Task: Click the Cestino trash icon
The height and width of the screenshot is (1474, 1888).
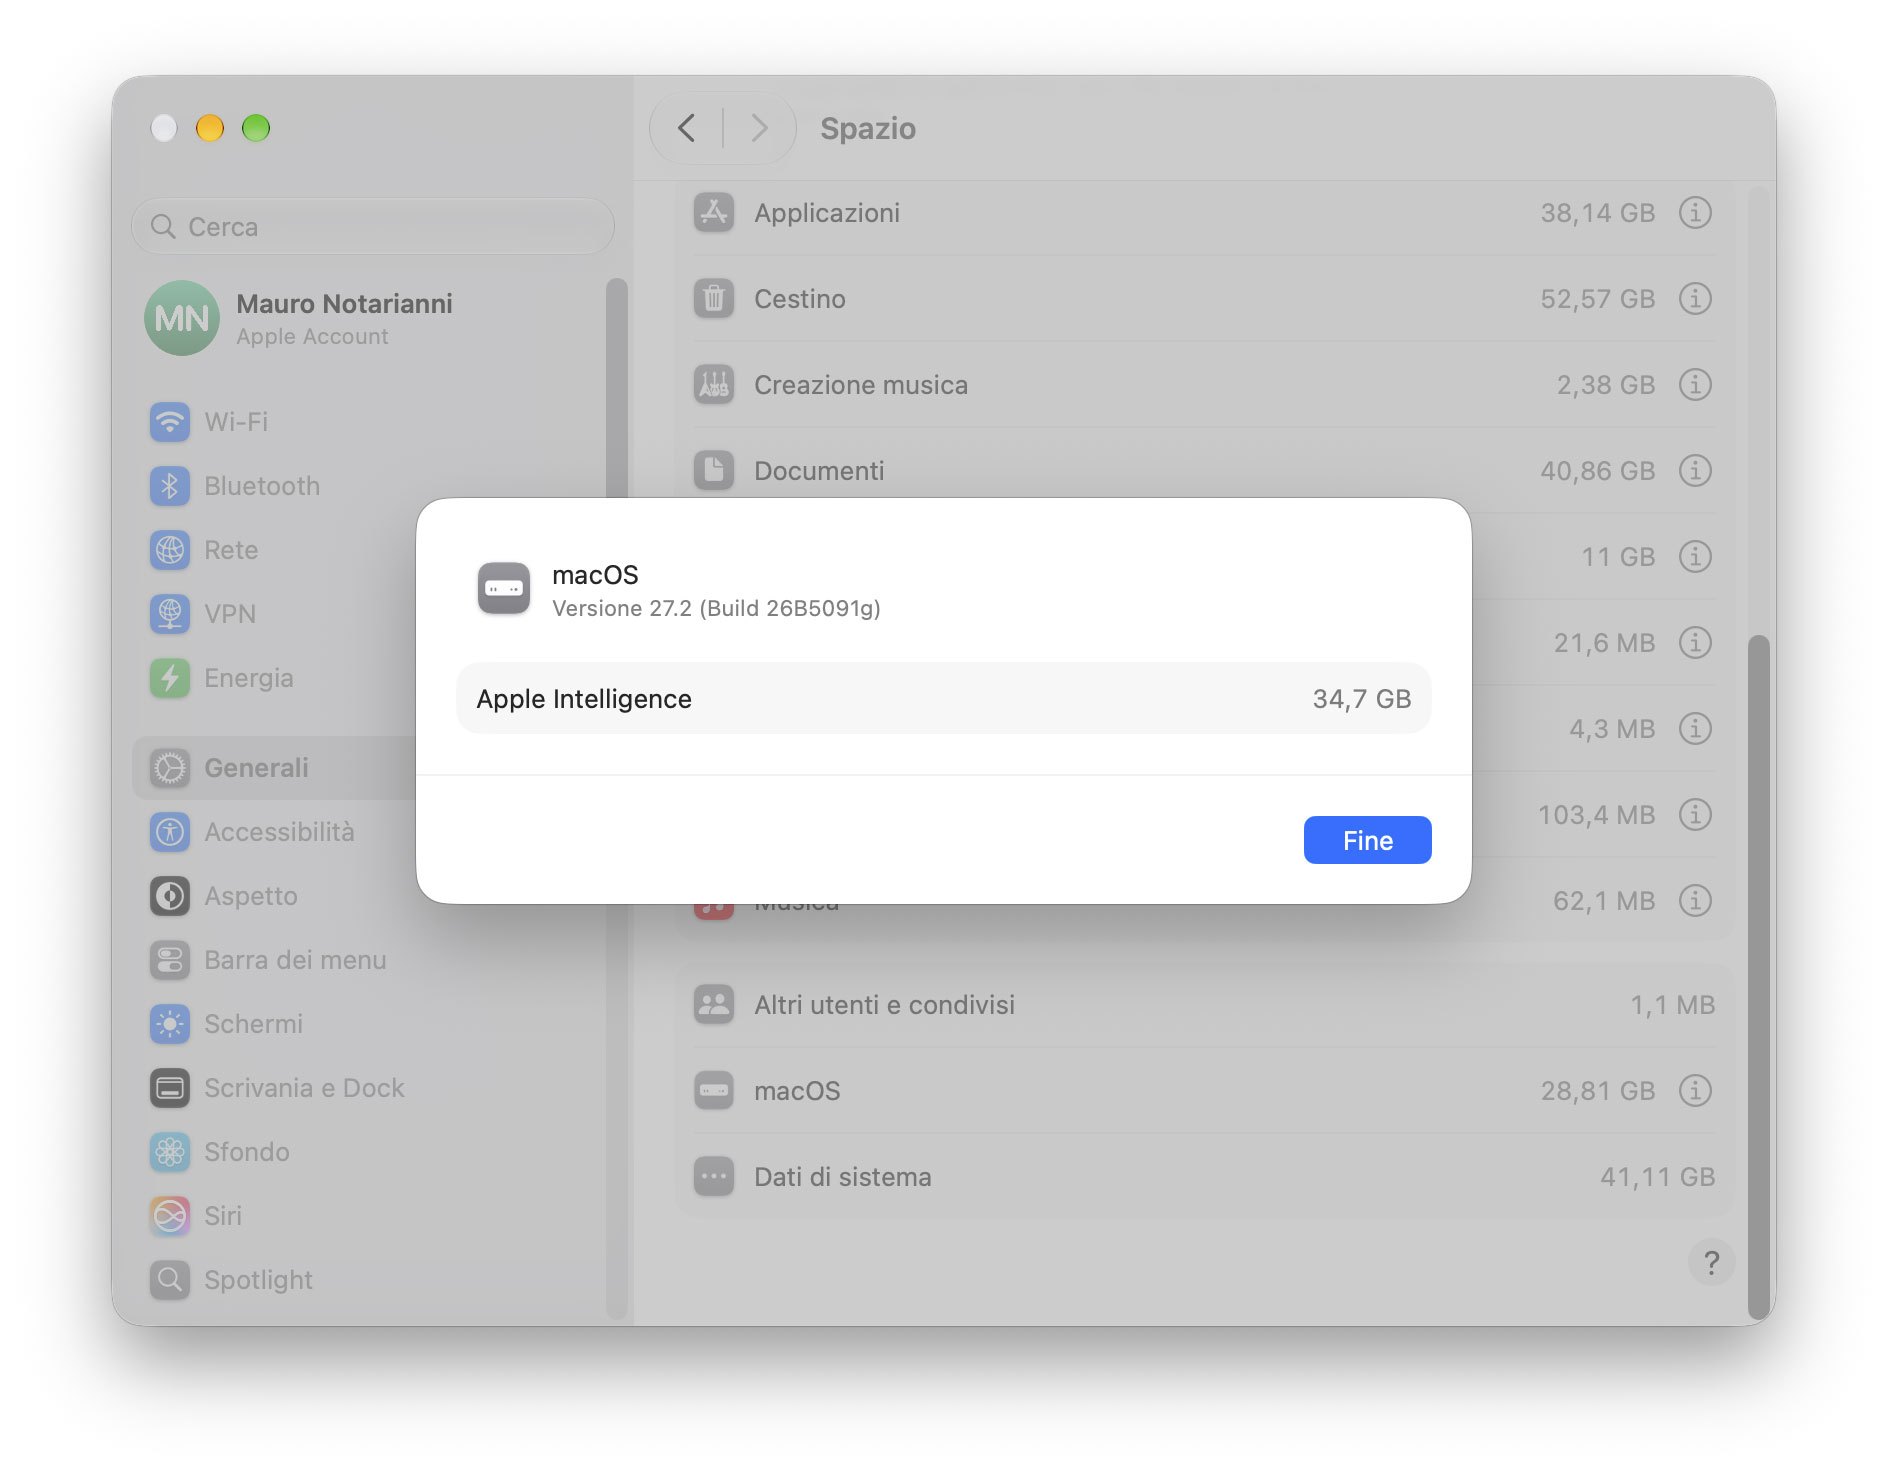Action: tap(714, 299)
